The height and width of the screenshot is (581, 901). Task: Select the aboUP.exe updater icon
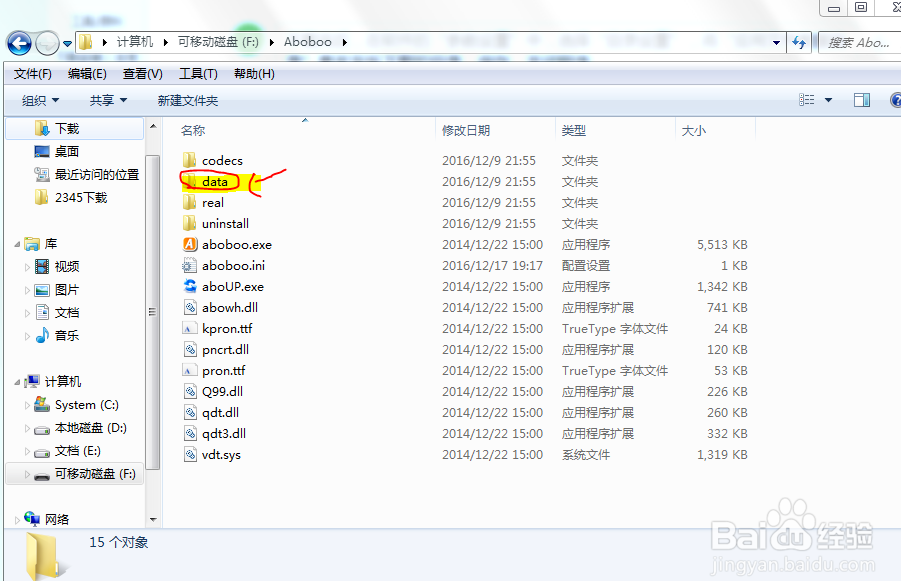(190, 286)
